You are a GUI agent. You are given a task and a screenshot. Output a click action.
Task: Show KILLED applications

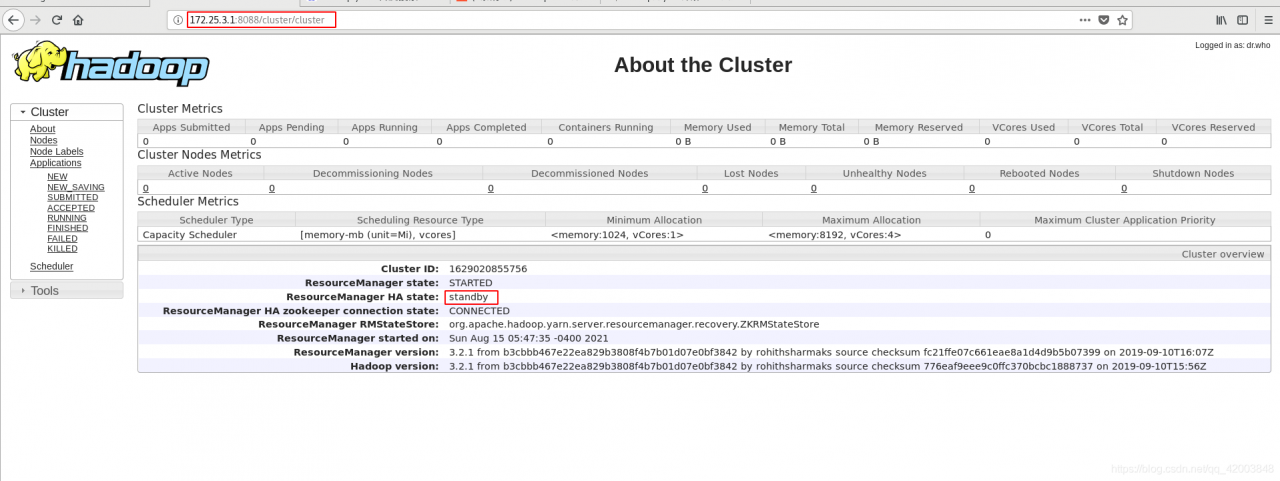click(x=62, y=249)
